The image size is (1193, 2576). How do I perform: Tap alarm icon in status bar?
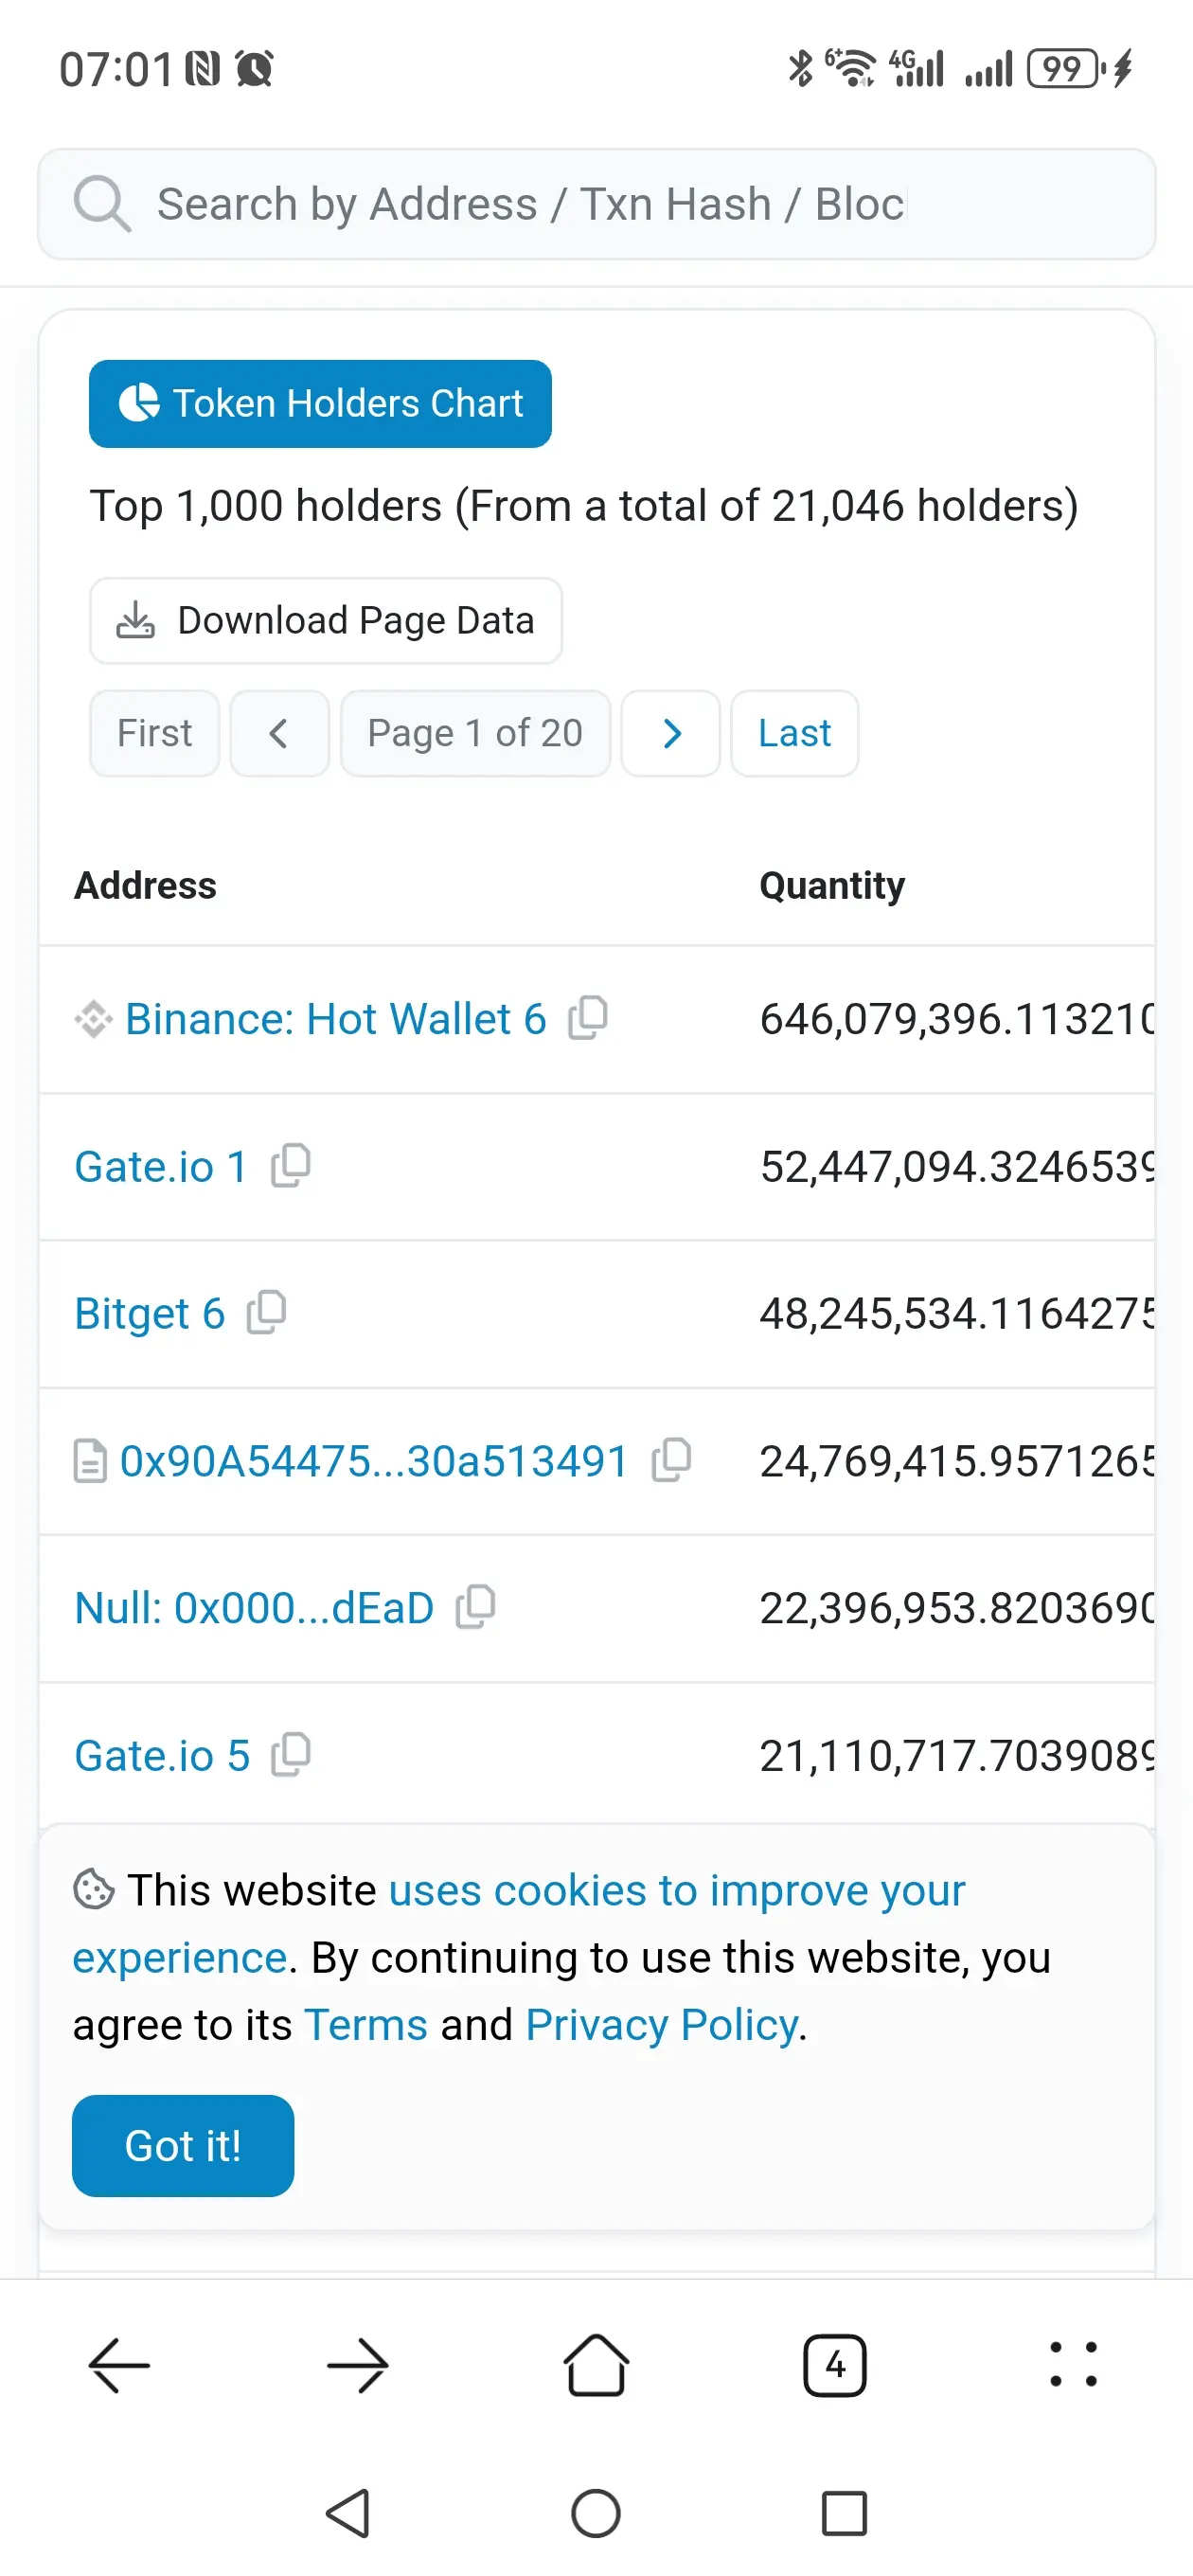(254, 69)
